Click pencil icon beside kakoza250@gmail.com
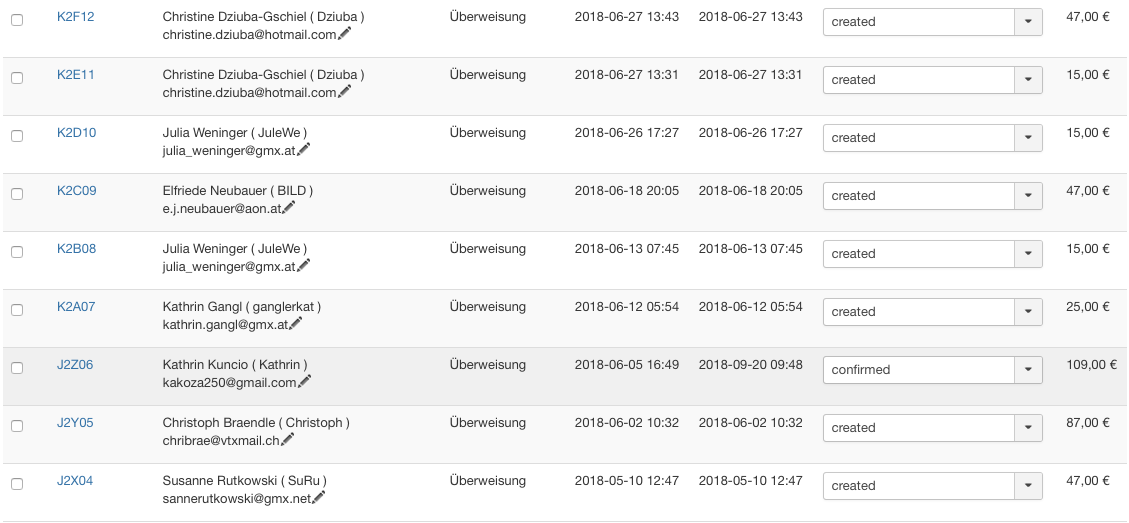This screenshot has width=1129, height=523. [305, 382]
